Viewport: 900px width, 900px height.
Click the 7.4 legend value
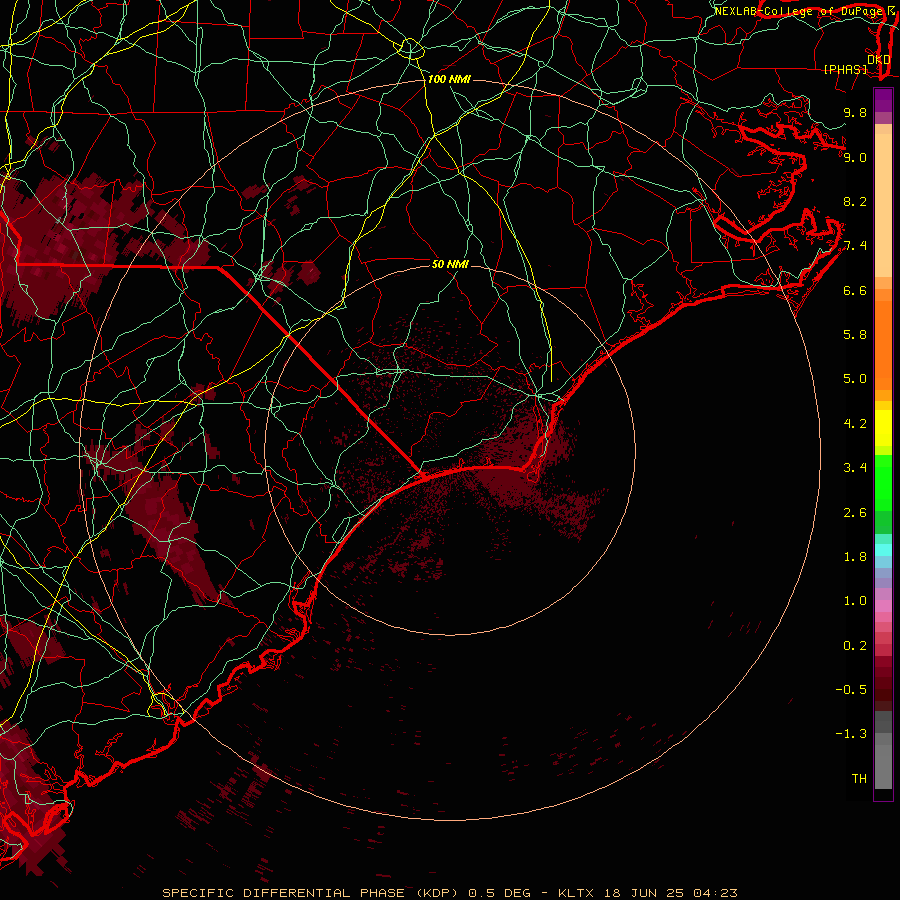[855, 246]
